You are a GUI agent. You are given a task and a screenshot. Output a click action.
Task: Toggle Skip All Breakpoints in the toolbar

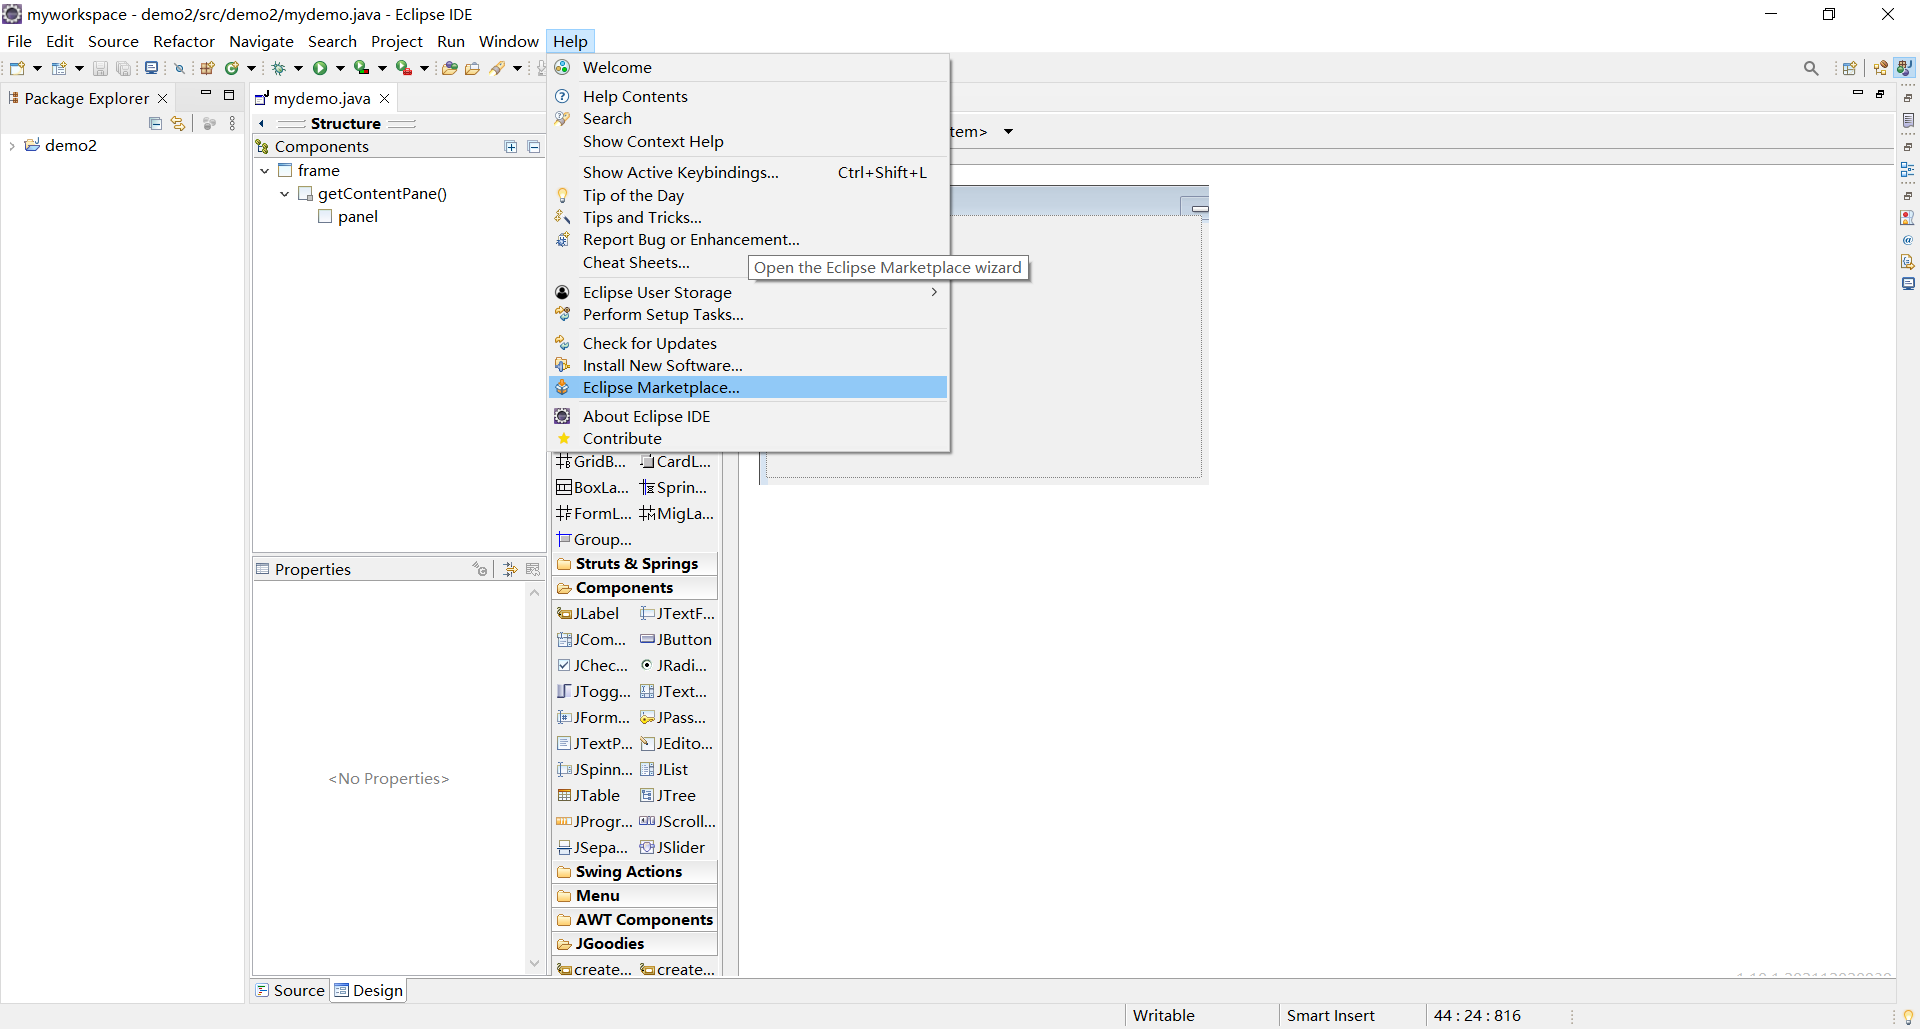tap(179, 68)
